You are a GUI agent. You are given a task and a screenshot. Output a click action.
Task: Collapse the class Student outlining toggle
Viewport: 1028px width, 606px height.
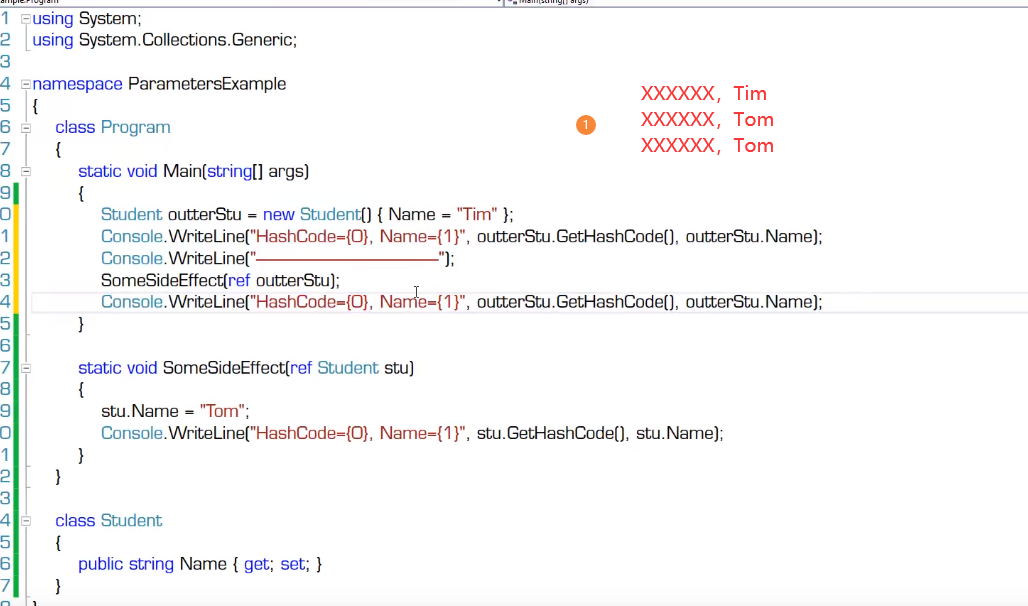[26, 521]
